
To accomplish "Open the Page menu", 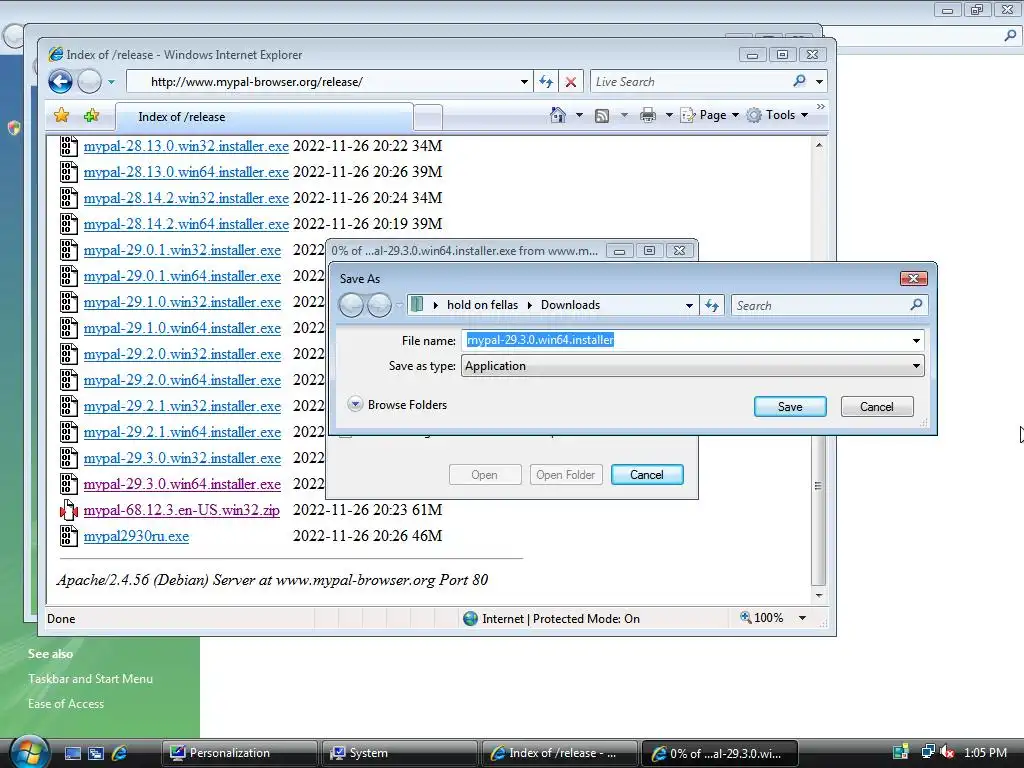I will [710, 115].
